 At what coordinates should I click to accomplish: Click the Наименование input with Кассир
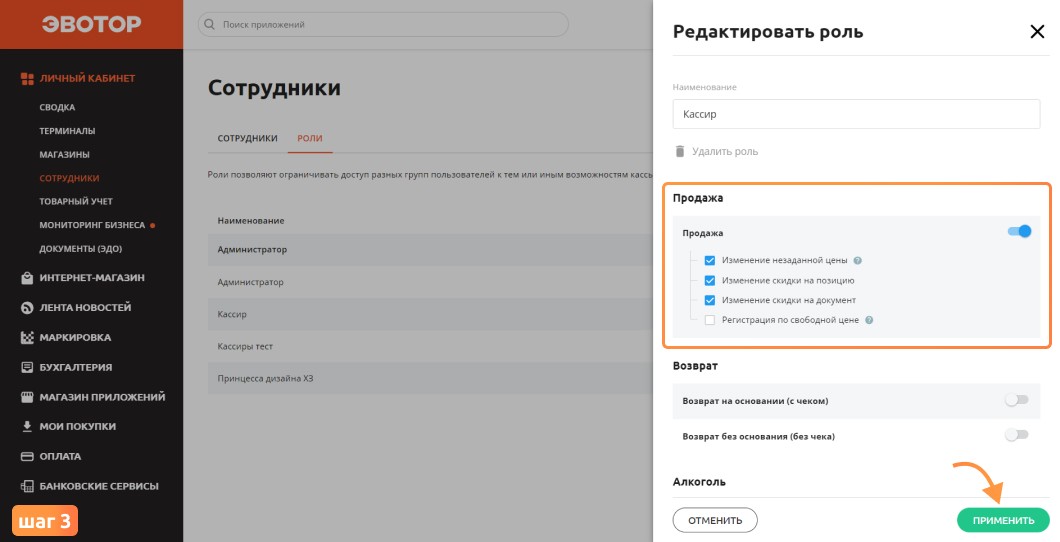(856, 114)
